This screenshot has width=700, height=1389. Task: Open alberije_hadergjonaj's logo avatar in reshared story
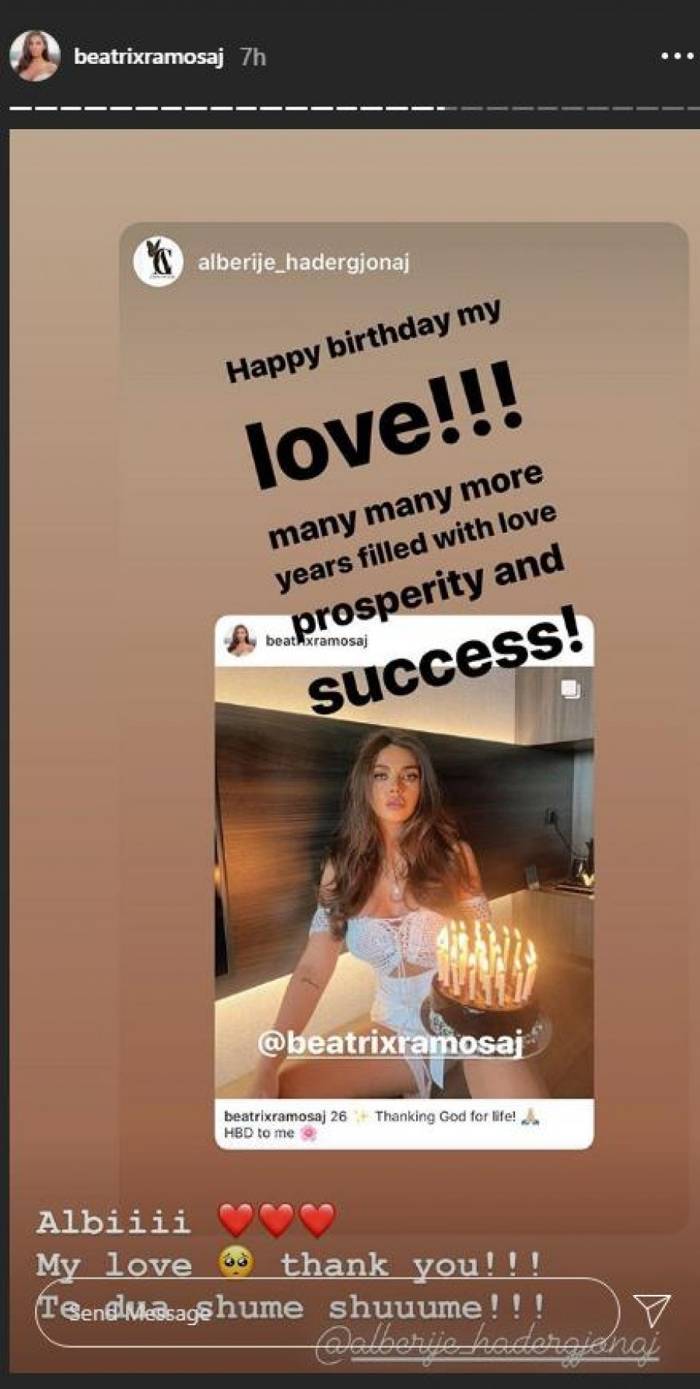158,262
